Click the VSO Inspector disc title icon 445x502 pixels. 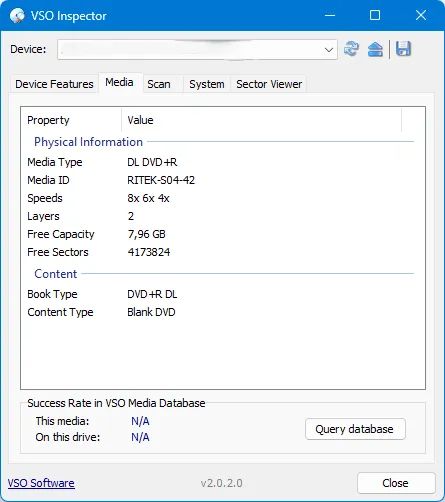click(x=17, y=15)
